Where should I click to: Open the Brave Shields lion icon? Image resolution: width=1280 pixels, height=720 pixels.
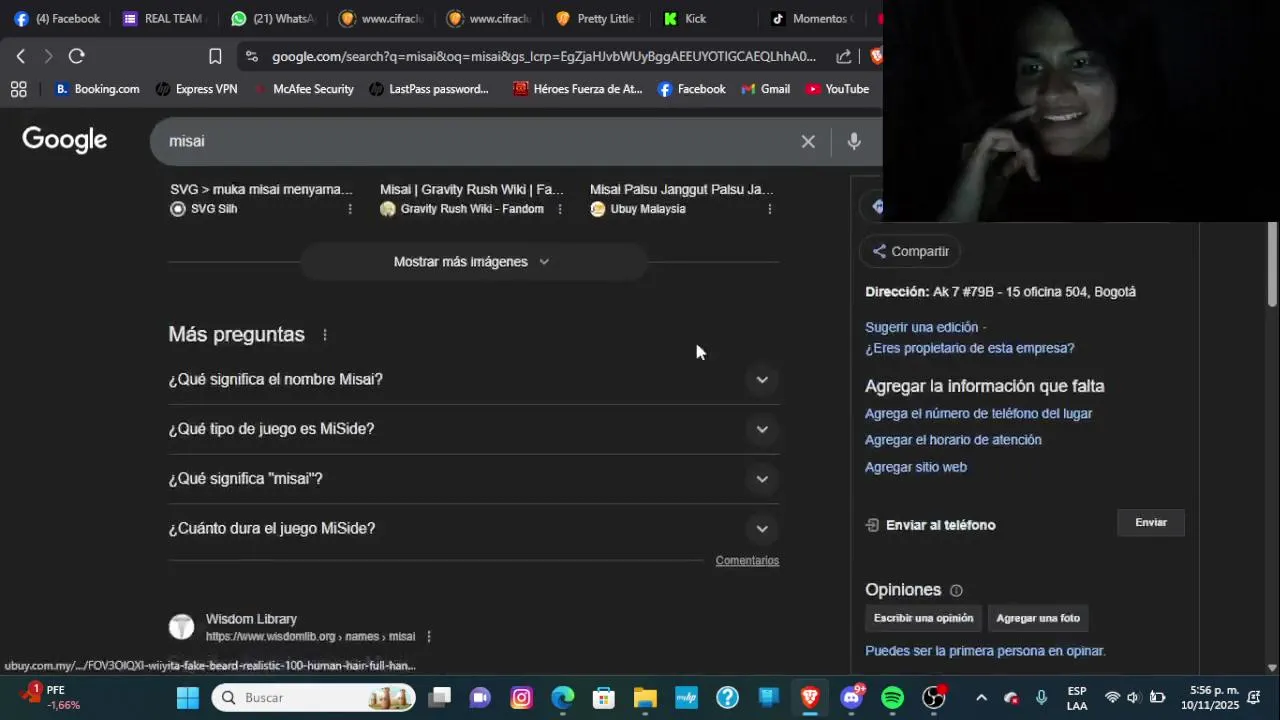(x=876, y=56)
